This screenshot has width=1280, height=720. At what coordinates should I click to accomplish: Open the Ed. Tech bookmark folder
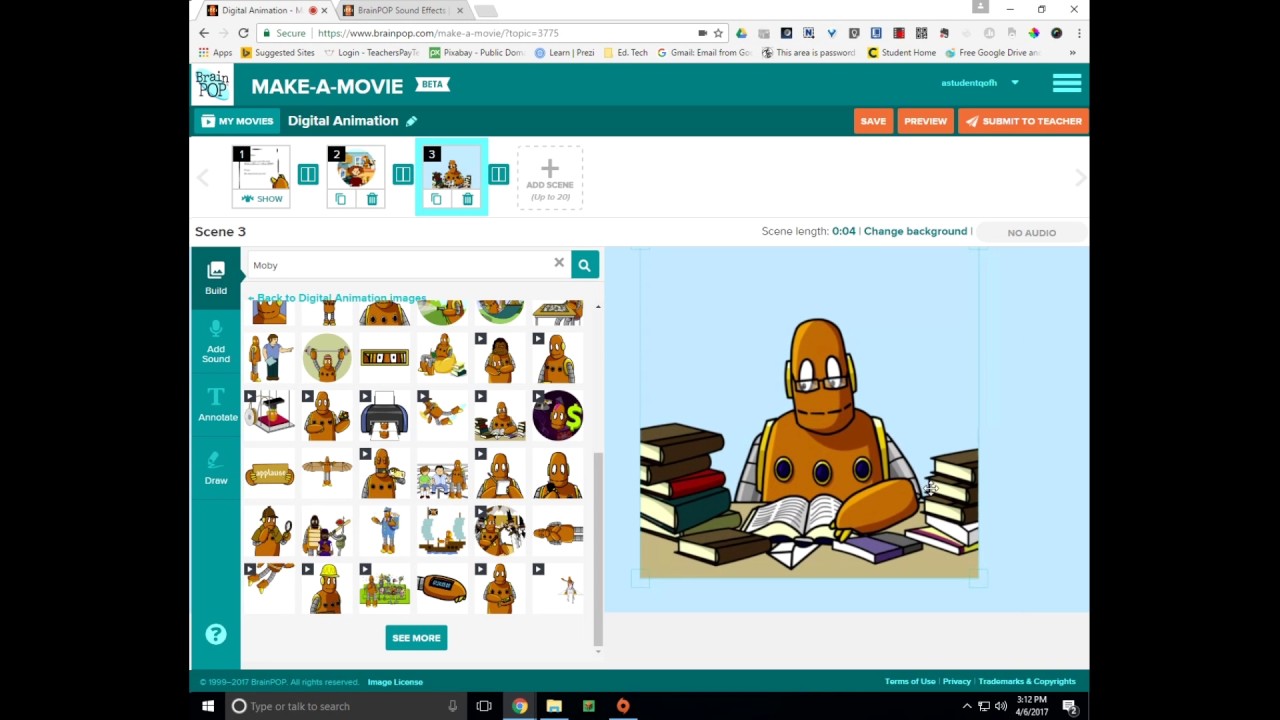[x=626, y=53]
